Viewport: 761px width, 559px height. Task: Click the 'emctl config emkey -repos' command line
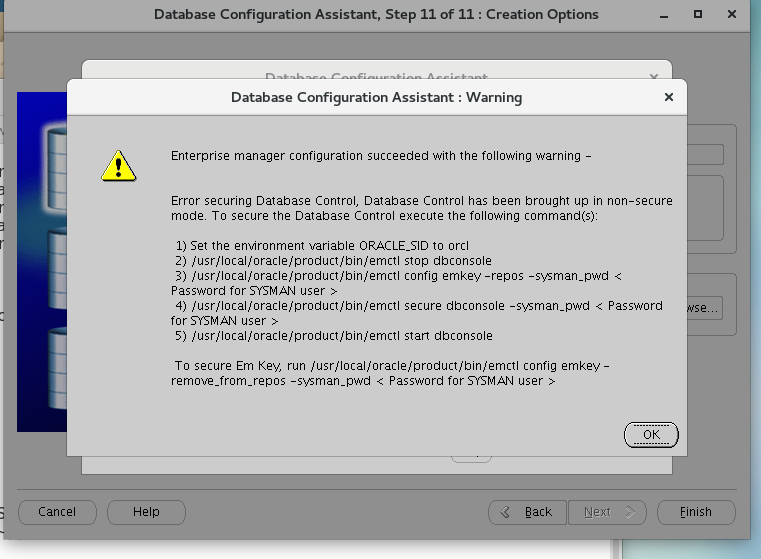(397, 283)
